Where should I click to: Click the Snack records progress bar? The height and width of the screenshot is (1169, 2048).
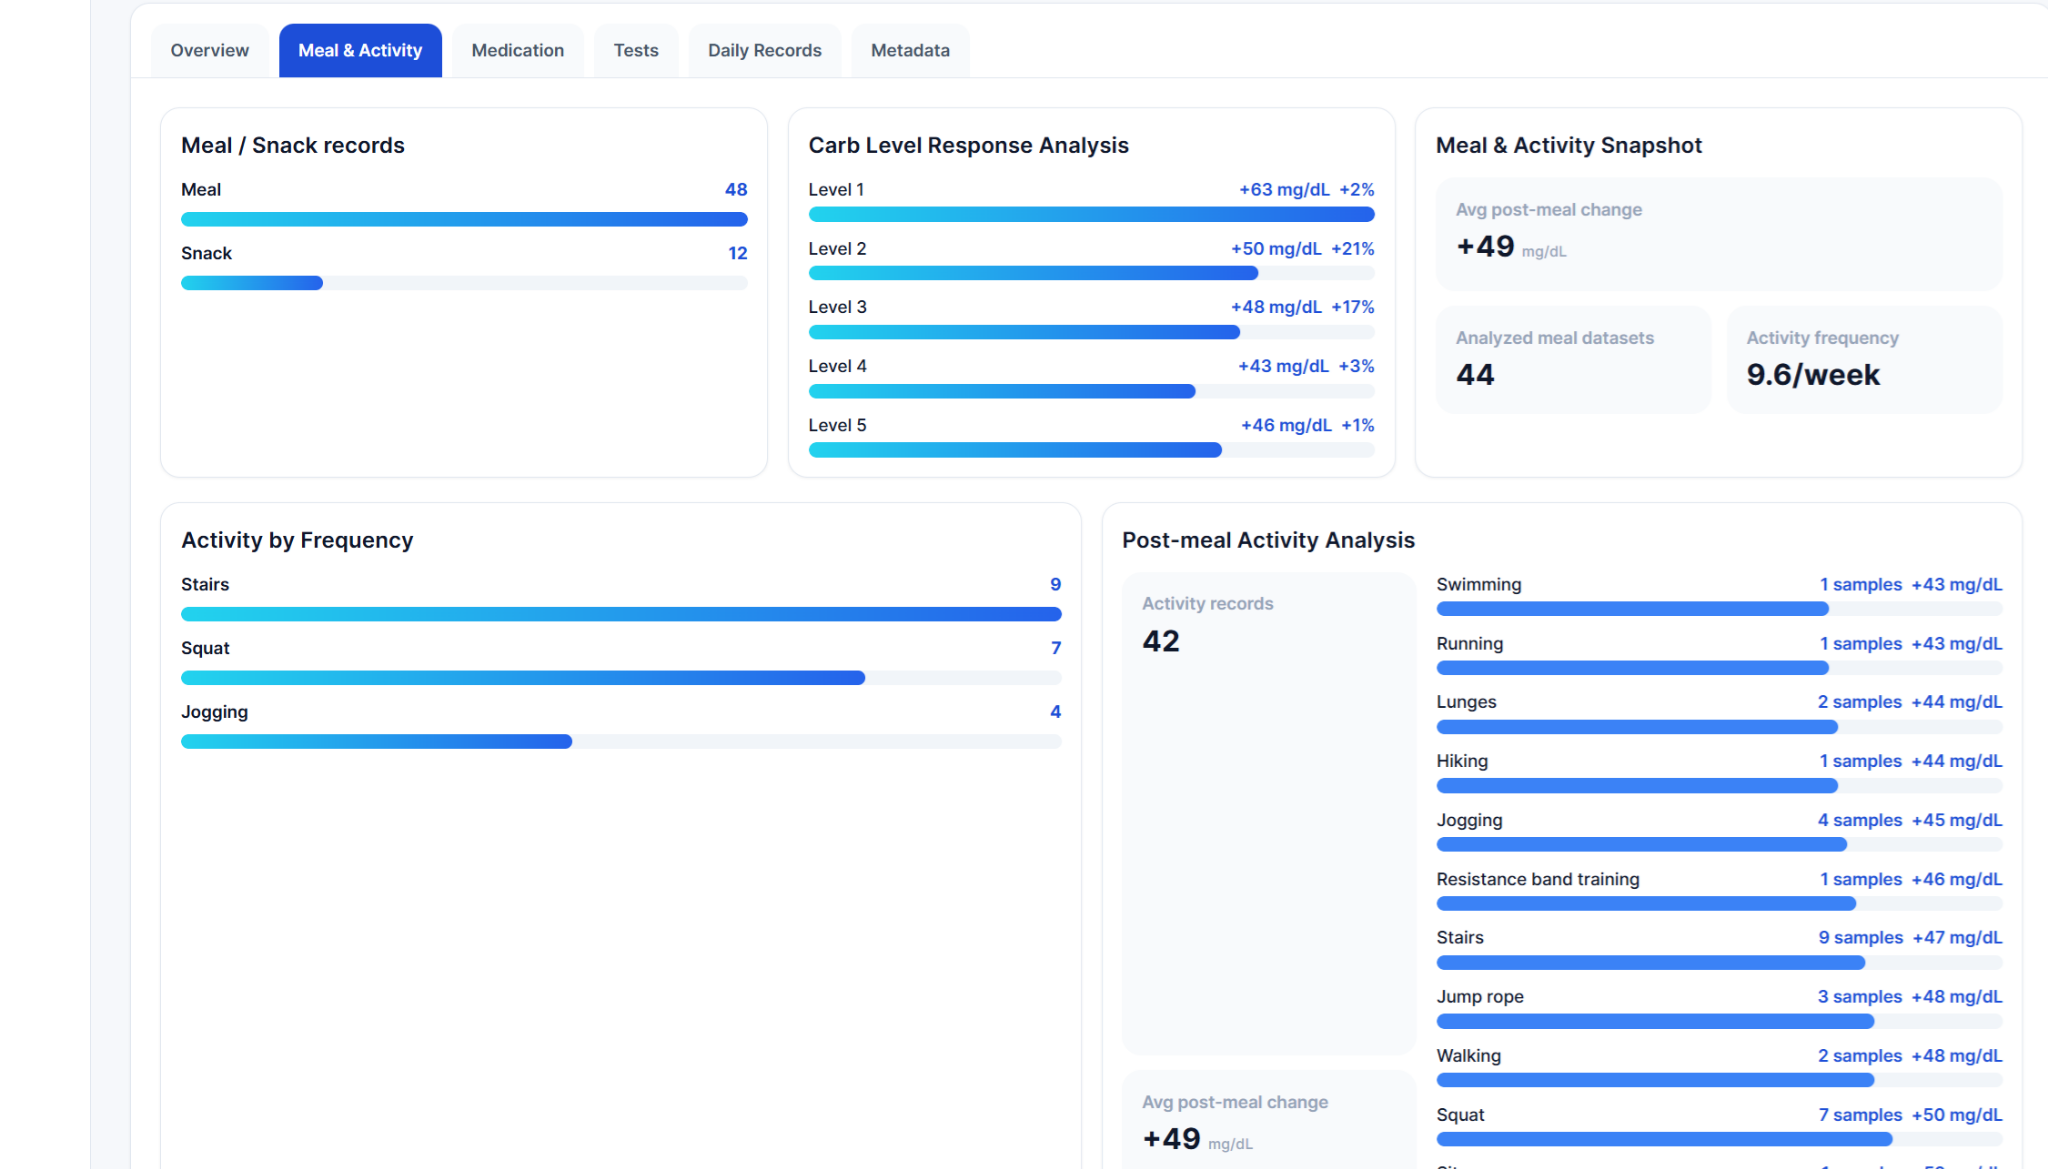464,283
